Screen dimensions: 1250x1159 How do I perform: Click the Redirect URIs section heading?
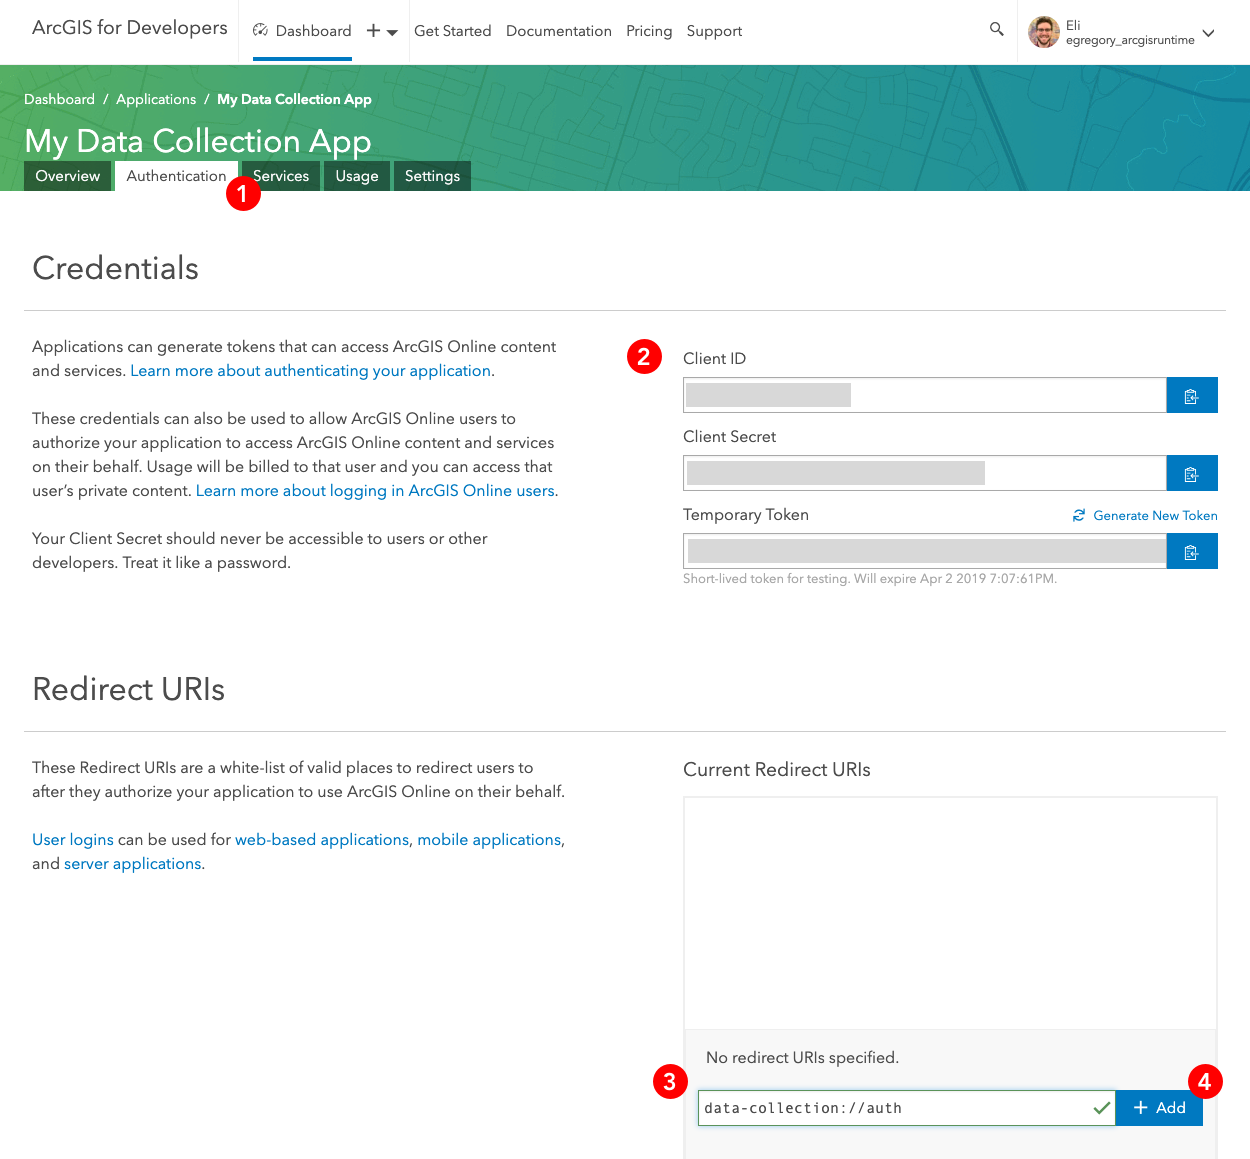point(128,689)
